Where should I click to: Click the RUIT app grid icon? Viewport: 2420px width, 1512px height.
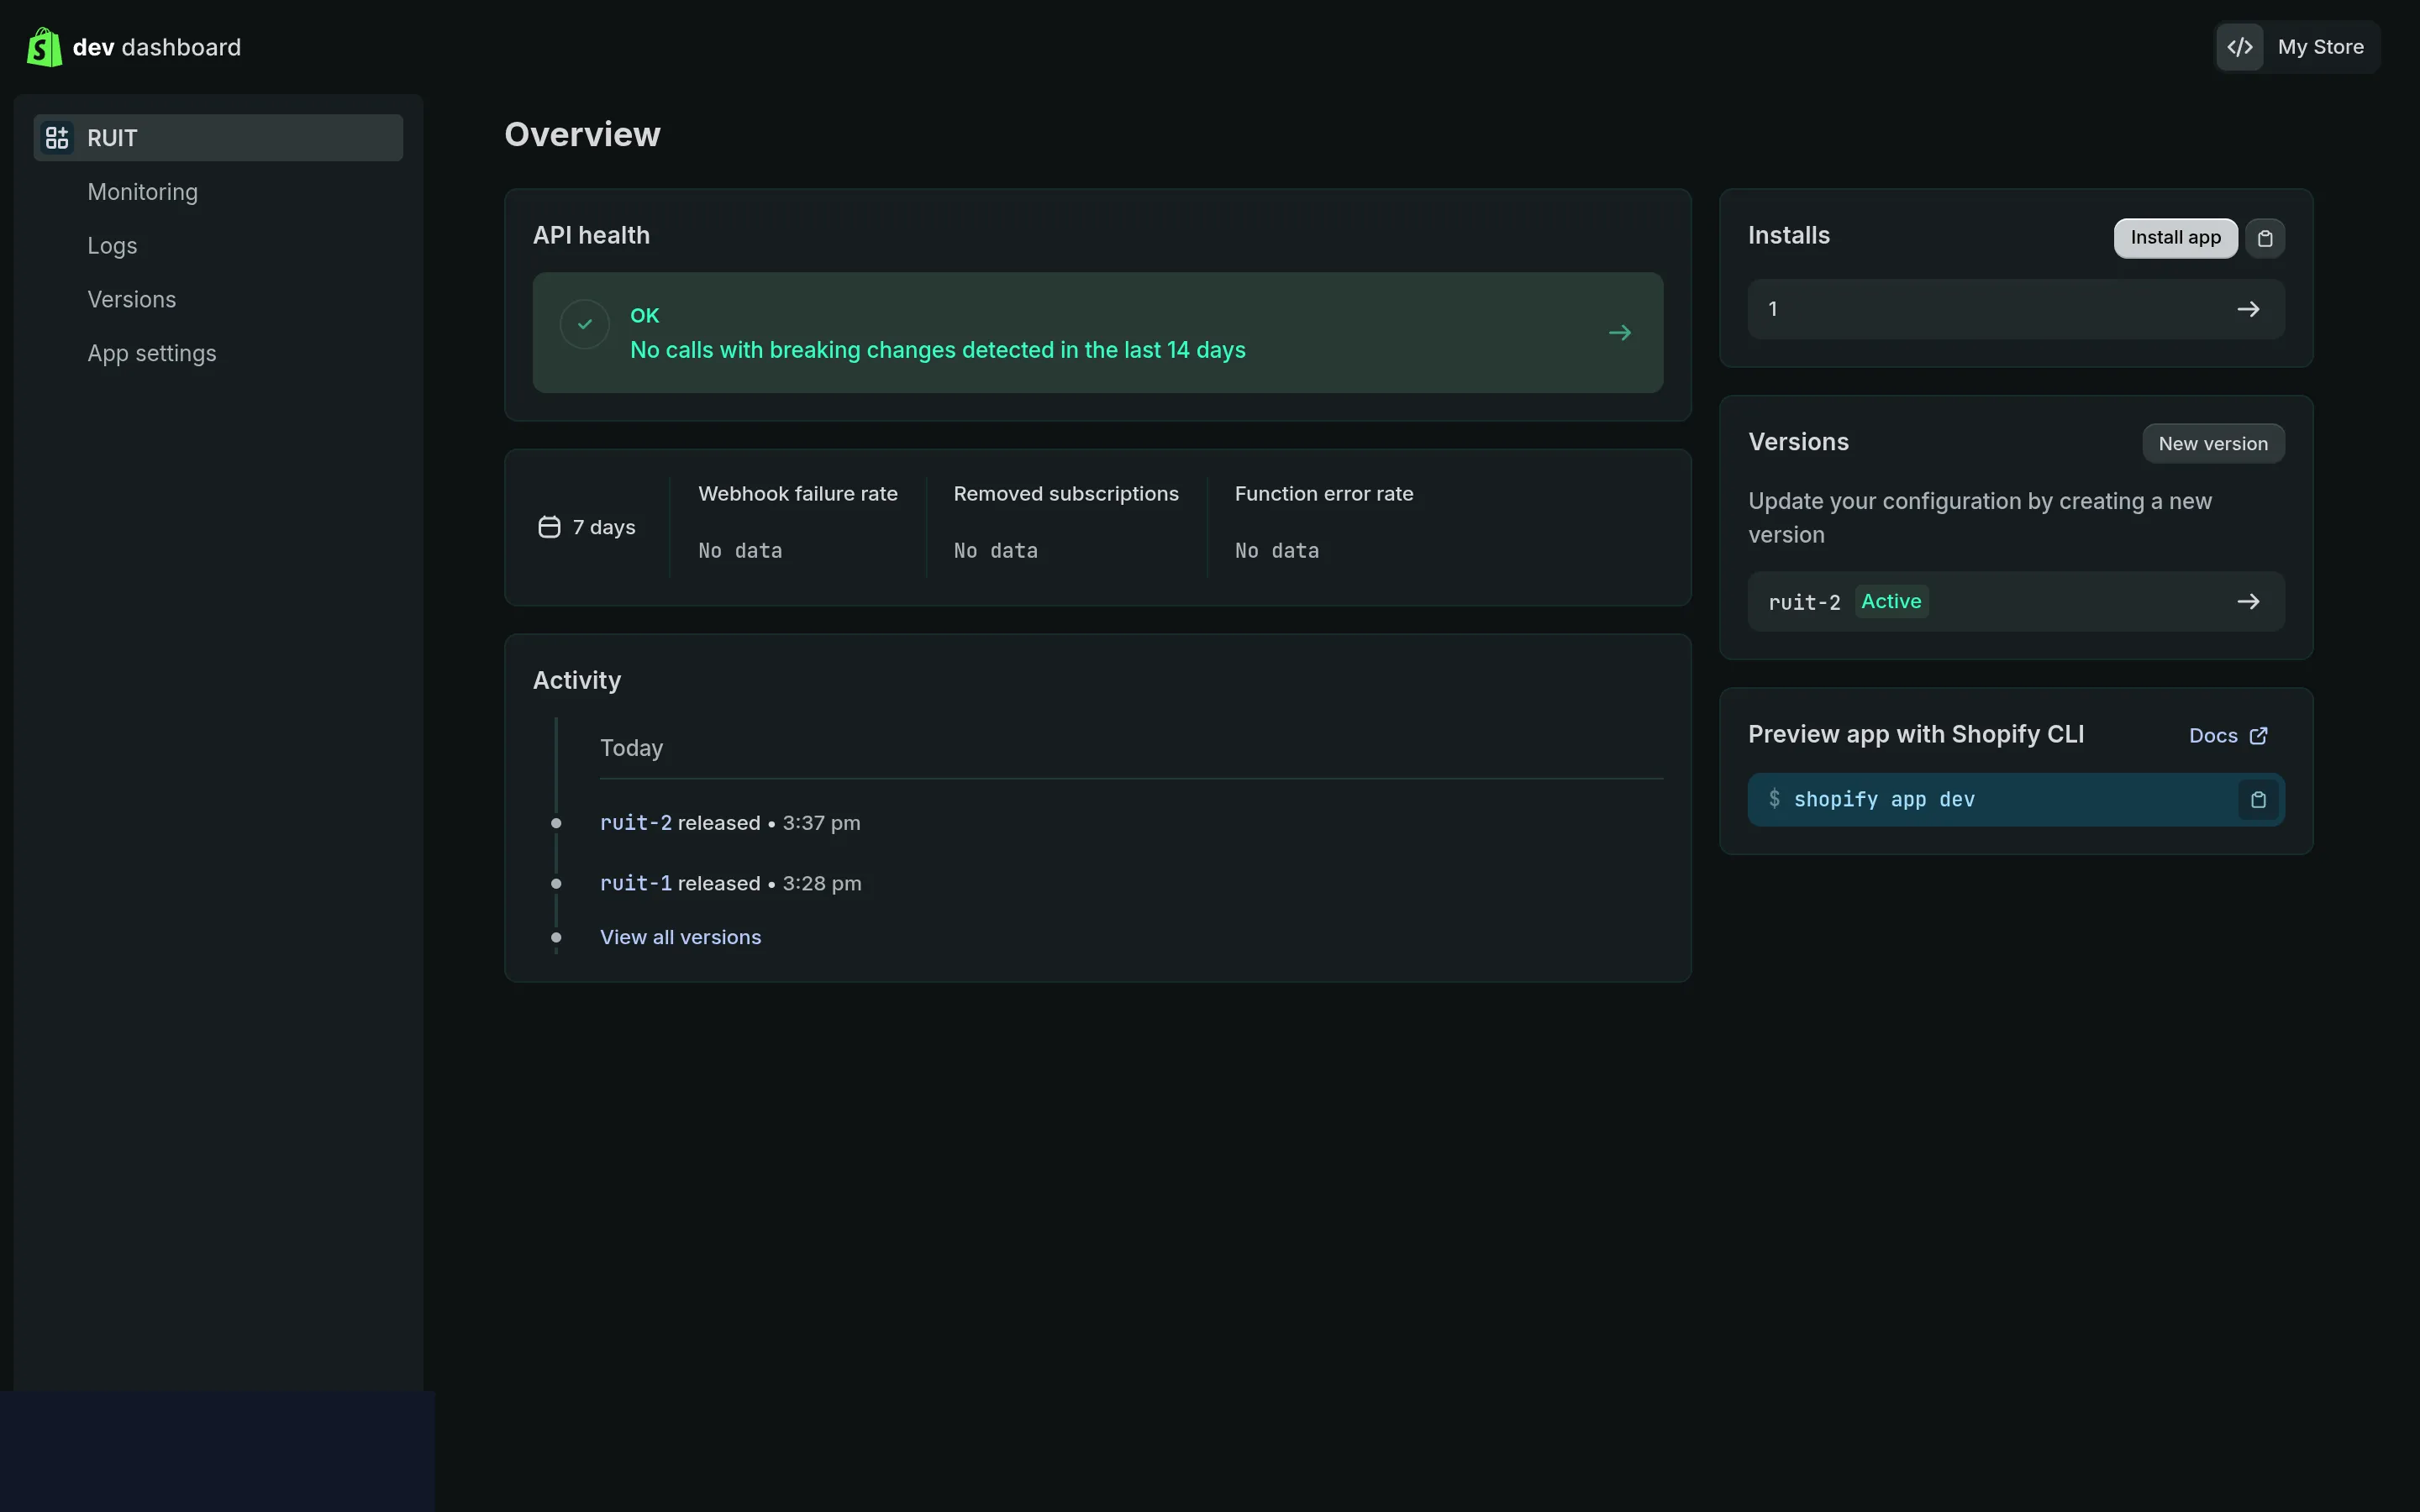click(x=57, y=138)
